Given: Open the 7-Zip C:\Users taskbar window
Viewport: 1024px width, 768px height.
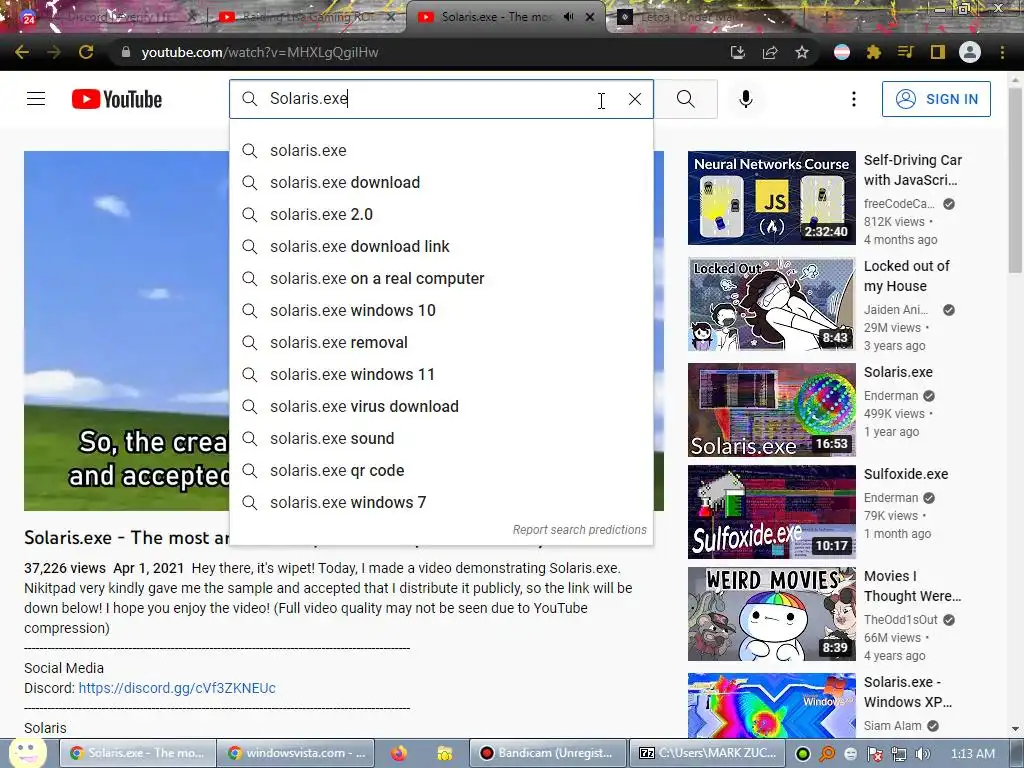Looking at the screenshot, I should coord(707,753).
